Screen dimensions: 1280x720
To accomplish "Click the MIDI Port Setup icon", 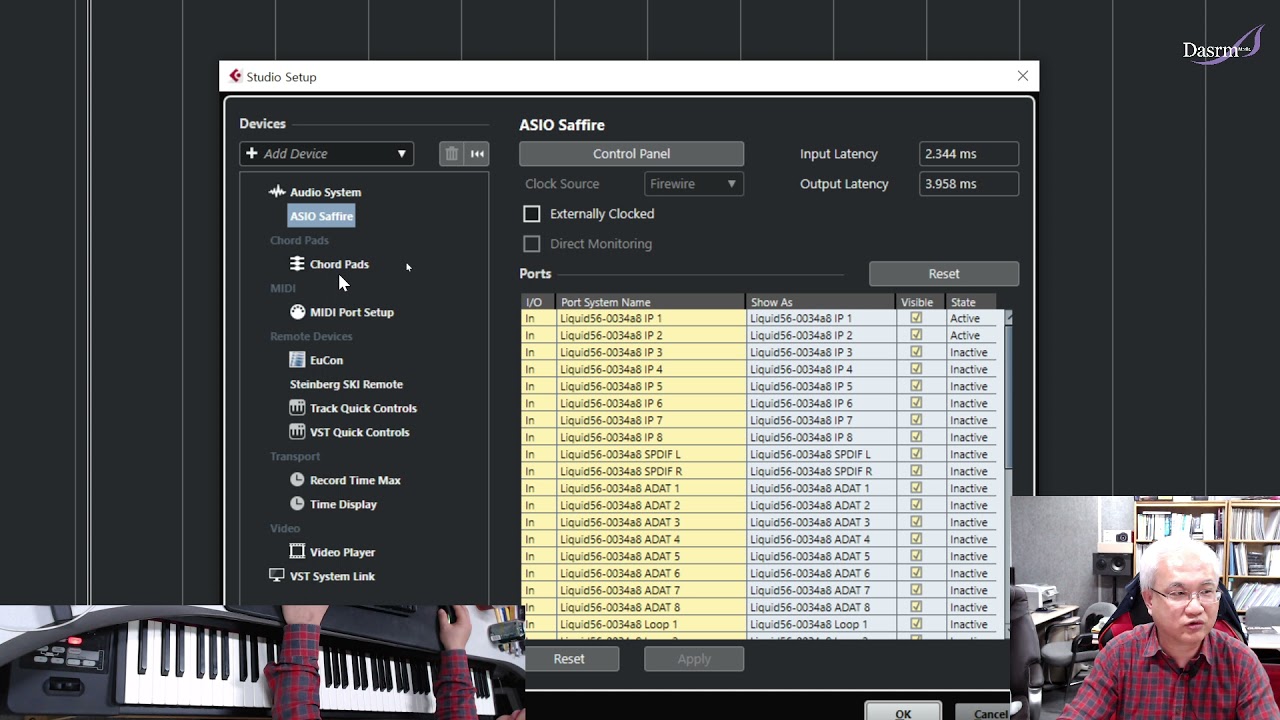I will click(x=297, y=312).
